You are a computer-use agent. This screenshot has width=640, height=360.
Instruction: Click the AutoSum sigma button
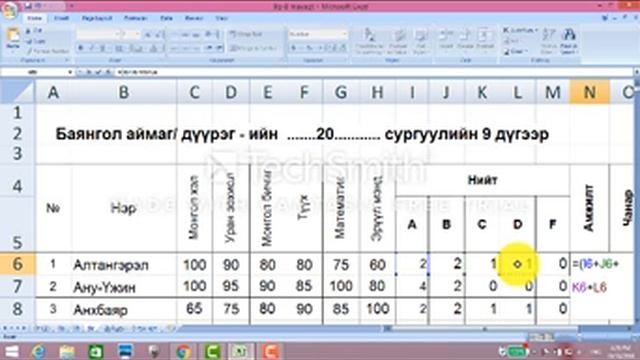[519, 30]
